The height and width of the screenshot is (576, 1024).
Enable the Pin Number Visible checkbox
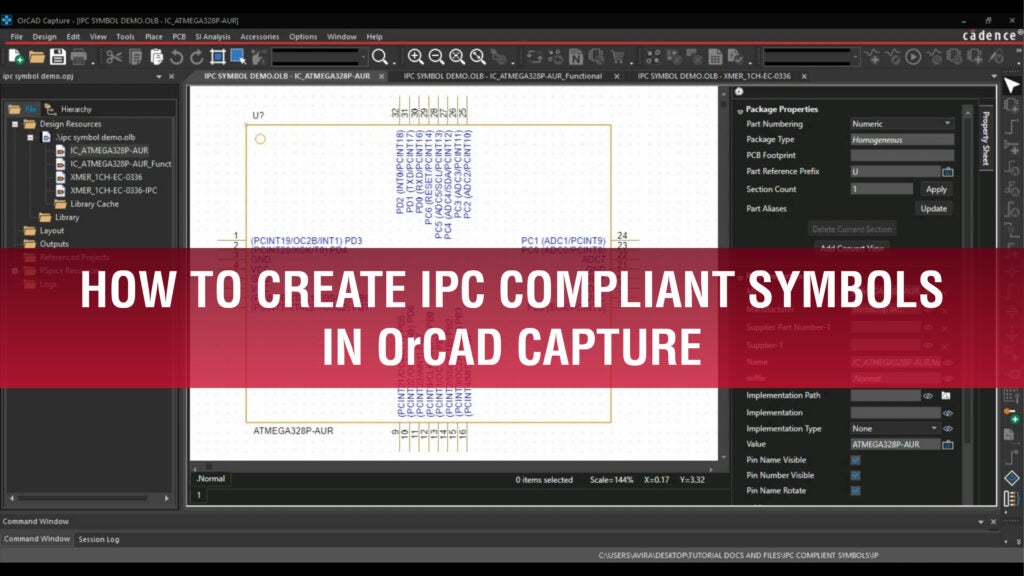tap(855, 475)
